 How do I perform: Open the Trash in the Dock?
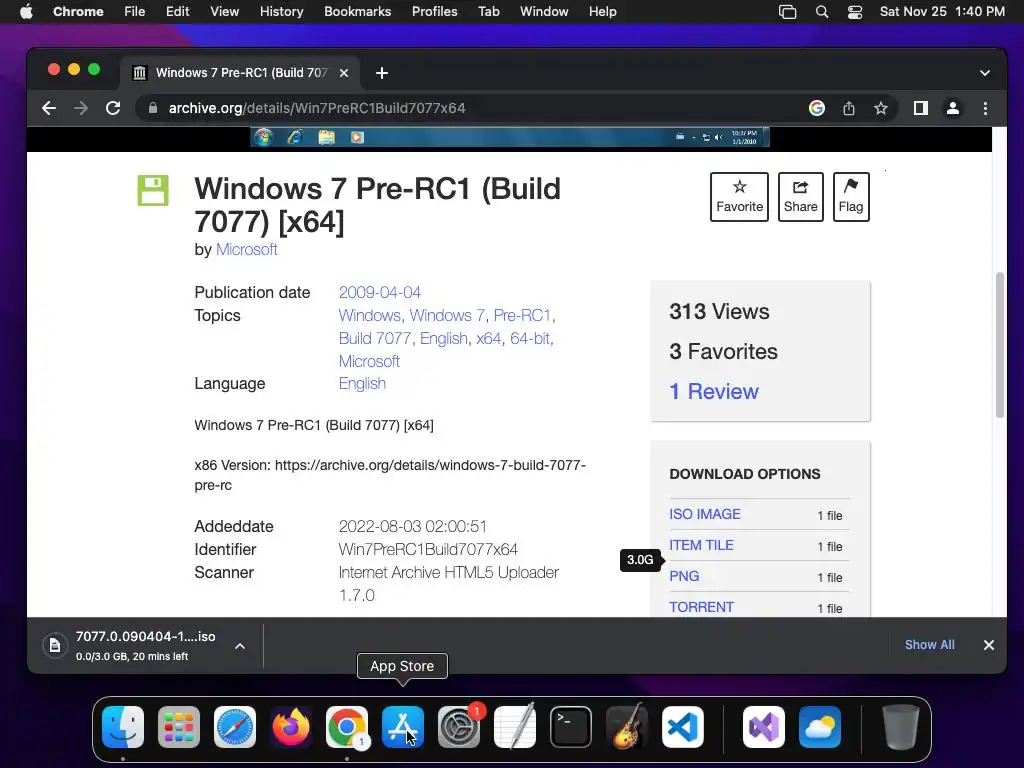click(901, 727)
